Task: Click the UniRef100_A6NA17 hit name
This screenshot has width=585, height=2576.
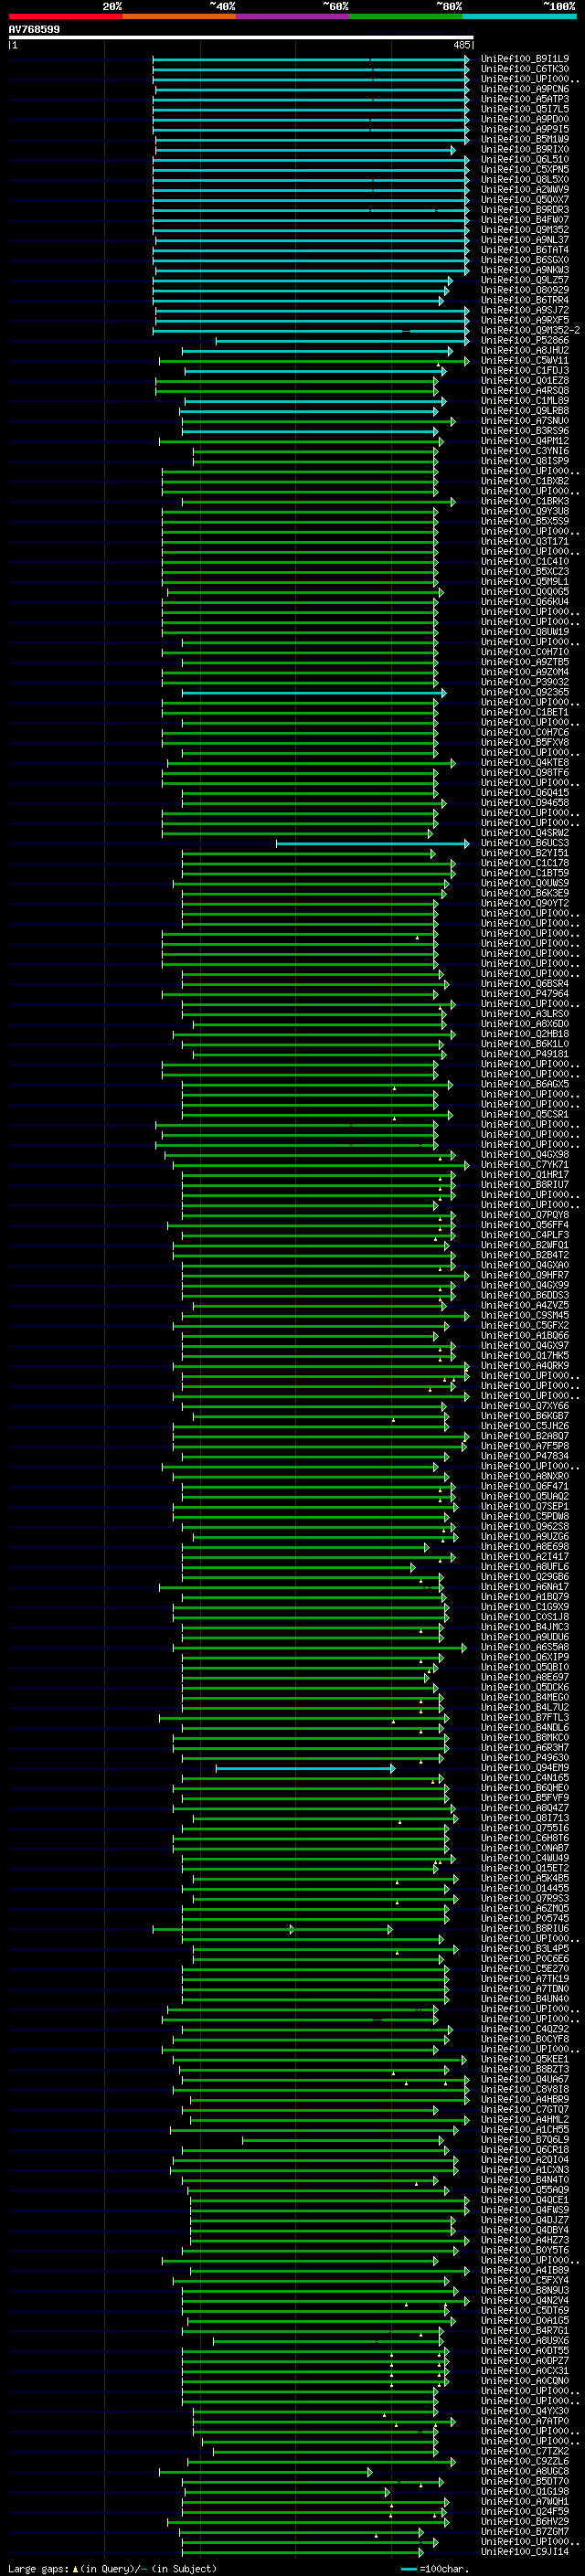Action: click(525, 1587)
